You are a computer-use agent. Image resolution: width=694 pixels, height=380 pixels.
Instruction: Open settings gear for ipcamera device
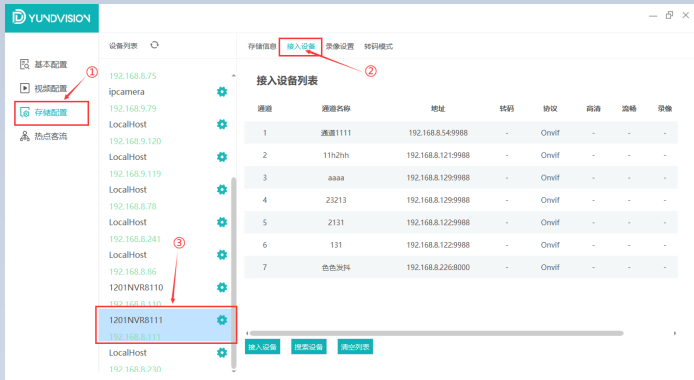[x=222, y=92]
